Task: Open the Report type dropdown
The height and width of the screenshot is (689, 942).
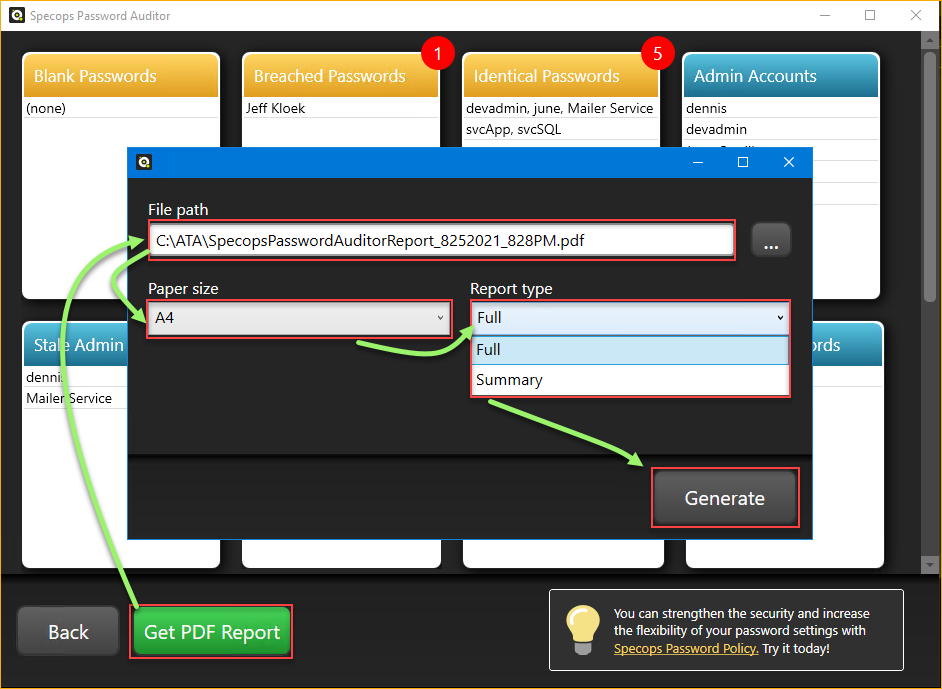Action: click(630, 318)
